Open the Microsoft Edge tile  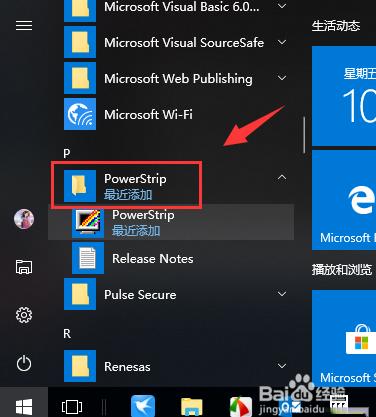point(344,200)
